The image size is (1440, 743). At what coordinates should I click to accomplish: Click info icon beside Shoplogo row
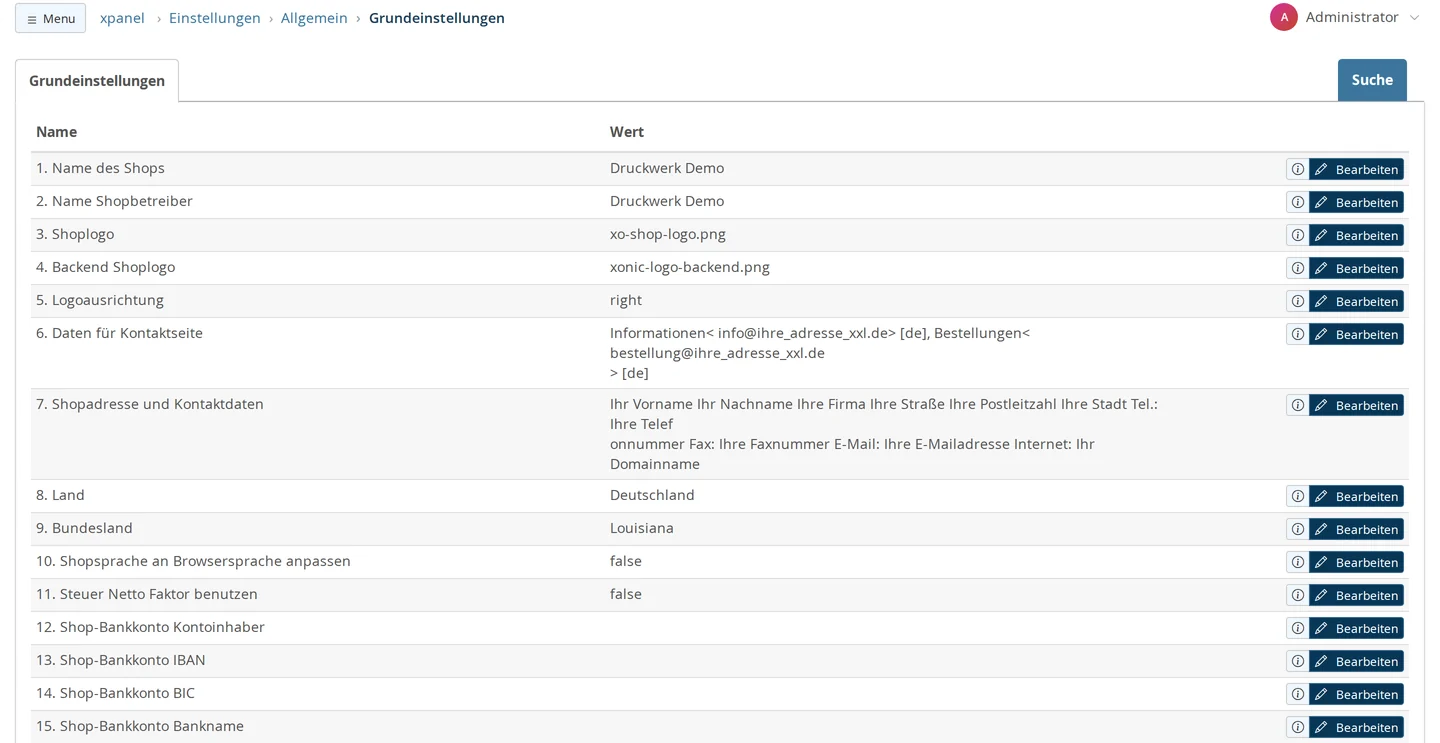tap(1297, 235)
